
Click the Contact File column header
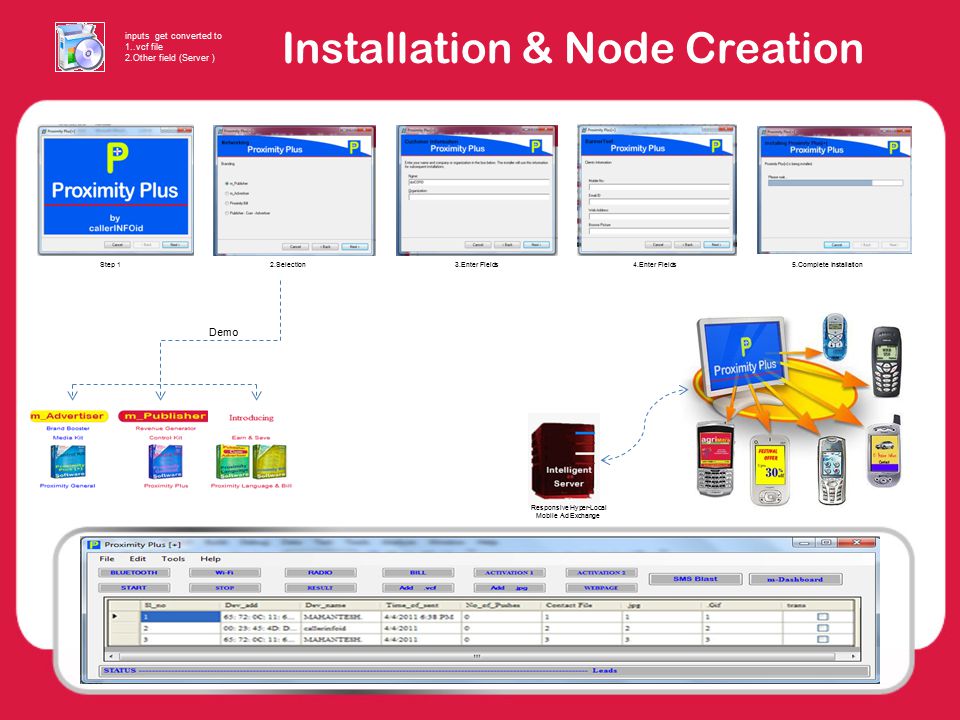[x=582, y=605]
